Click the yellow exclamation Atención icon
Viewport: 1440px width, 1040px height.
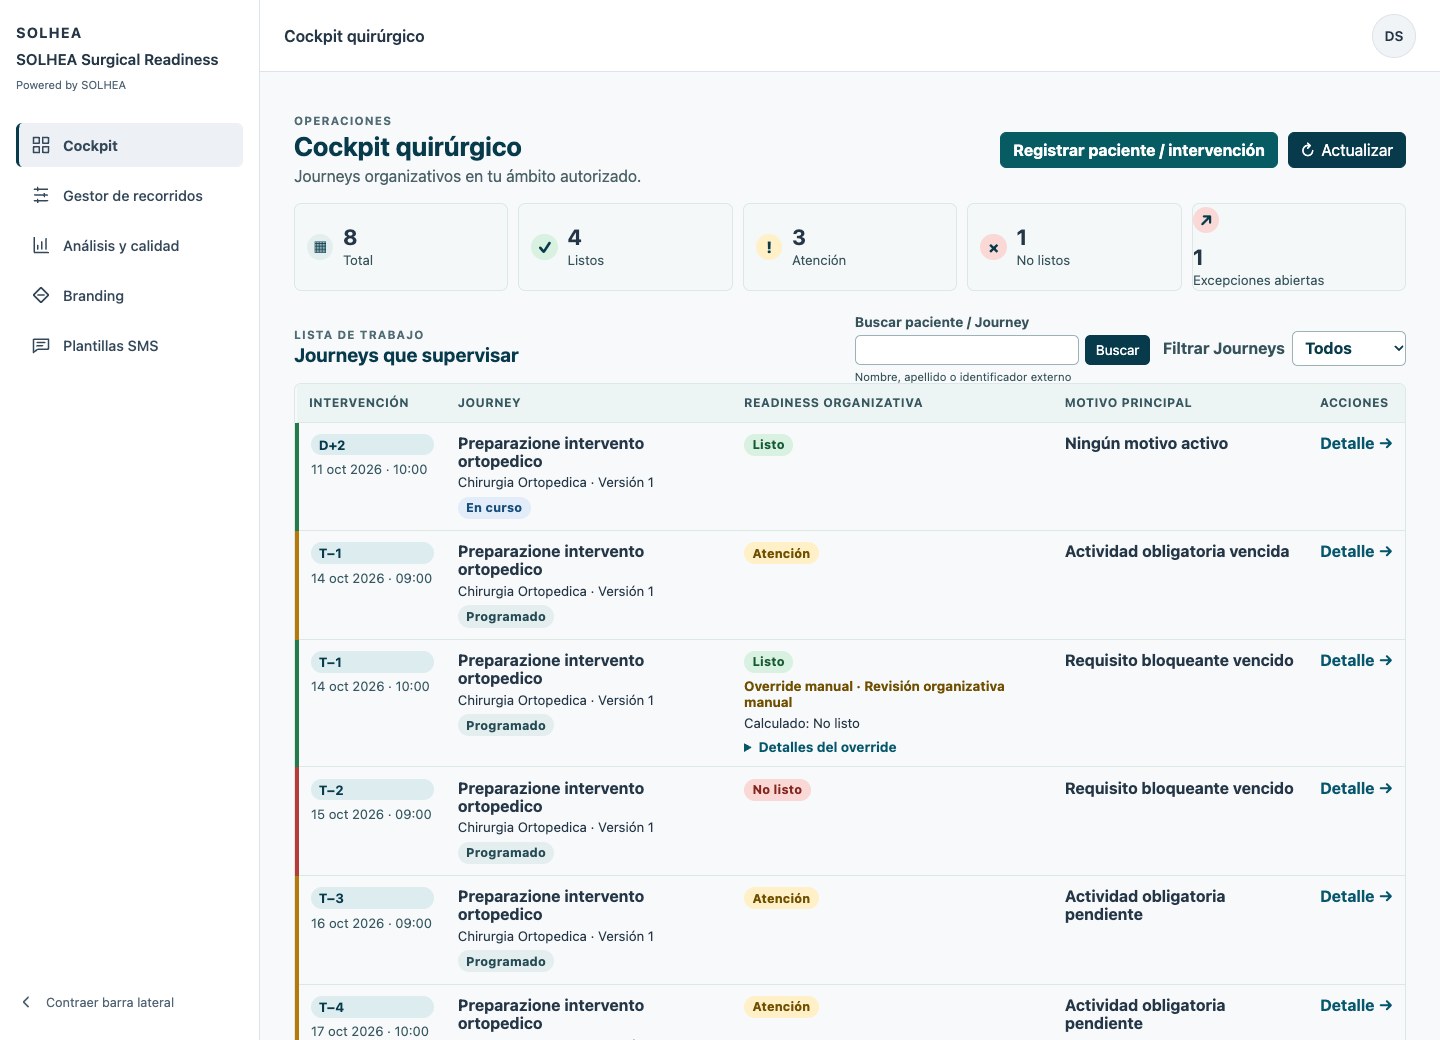tap(769, 247)
